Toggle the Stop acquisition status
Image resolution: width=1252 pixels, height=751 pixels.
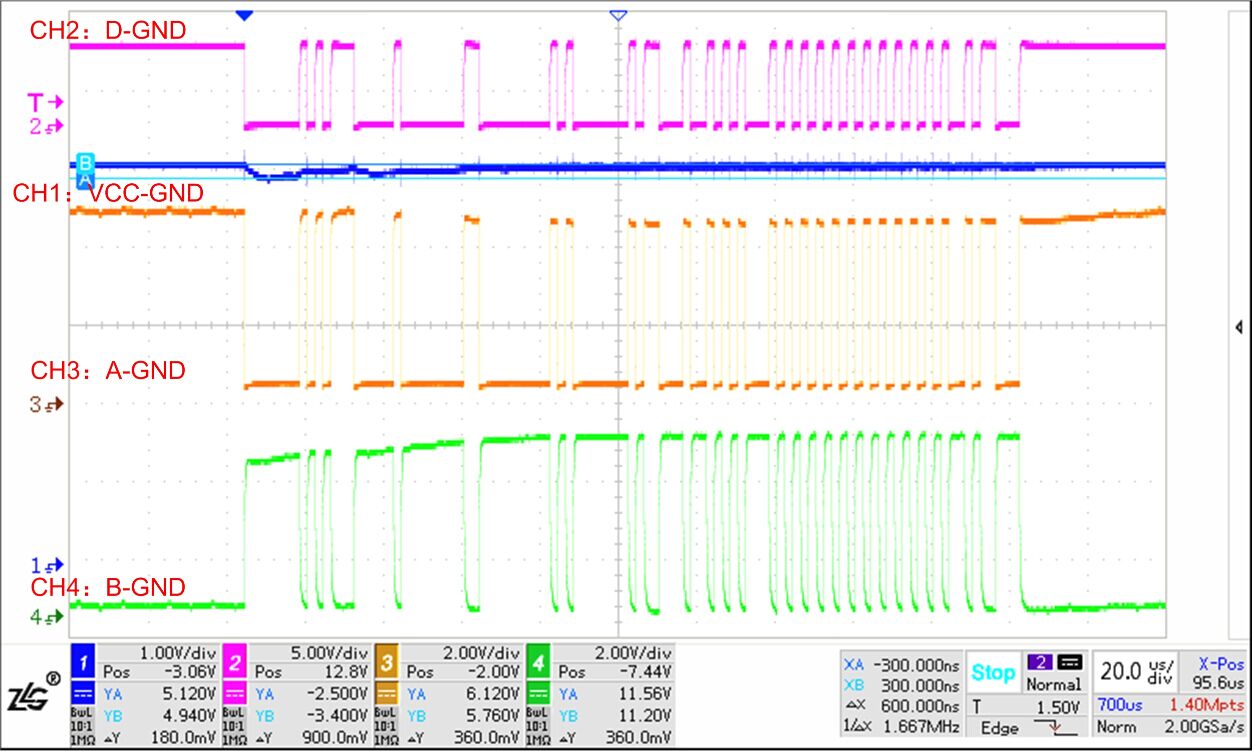point(993,672)
